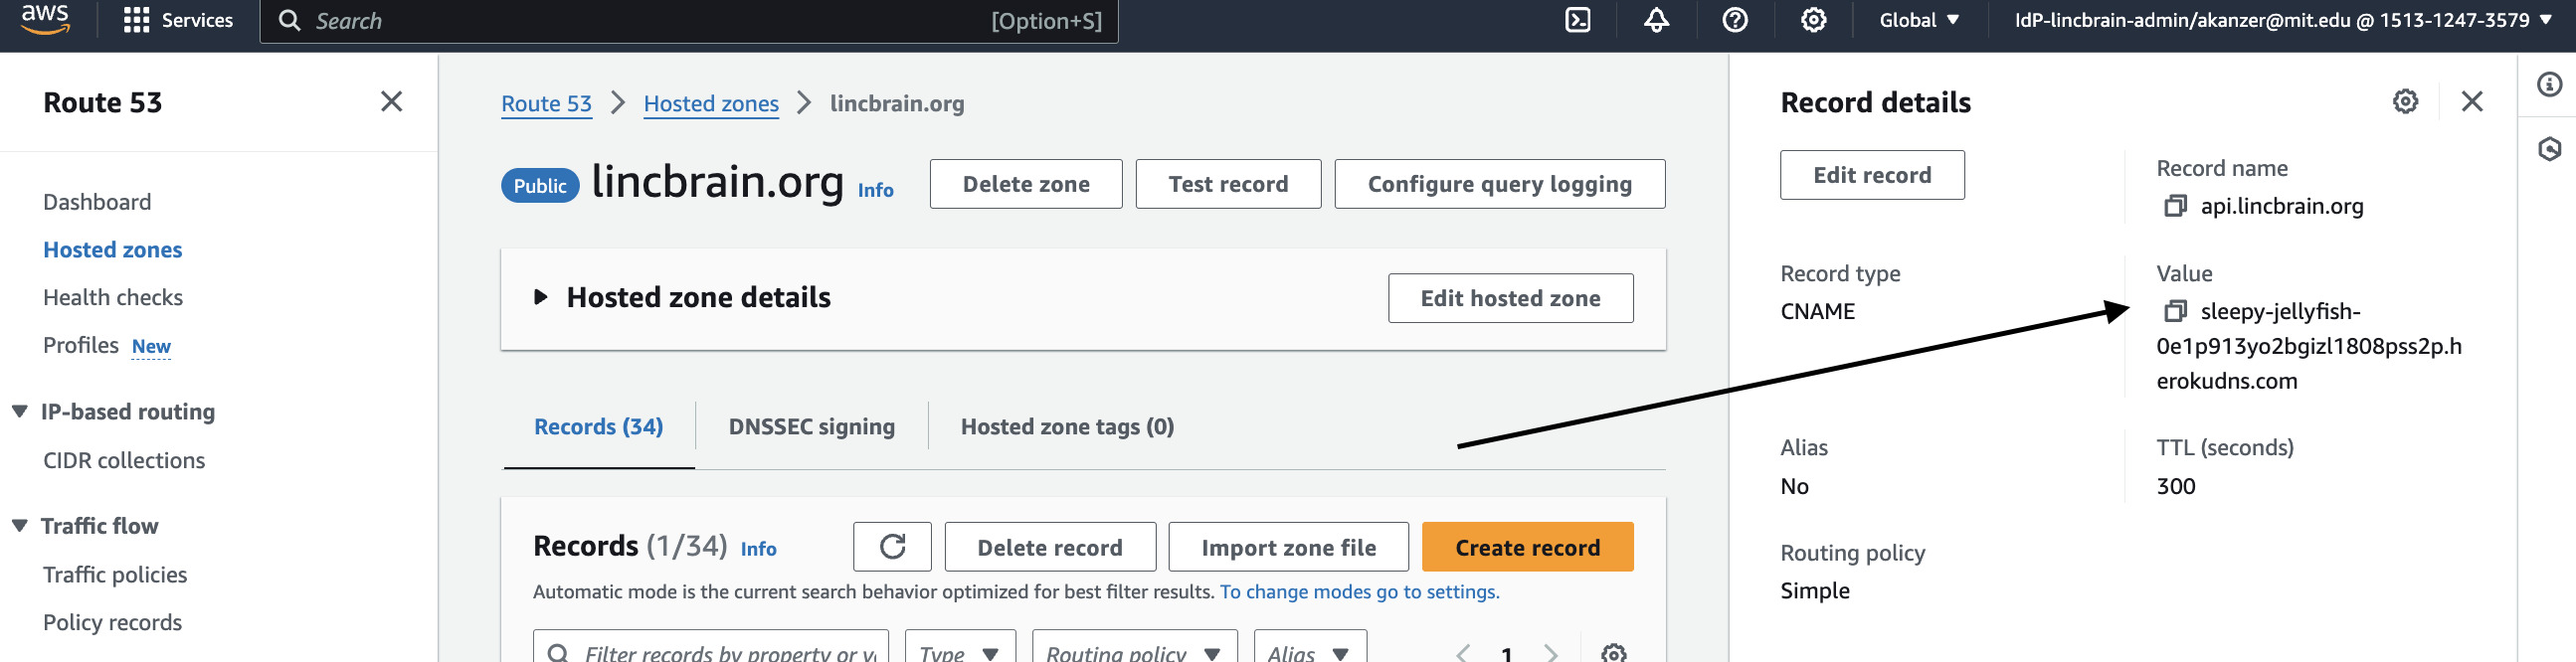The image size is (2576, 662).
Task: Click the AWS search bar
Action: pos(689,21)
